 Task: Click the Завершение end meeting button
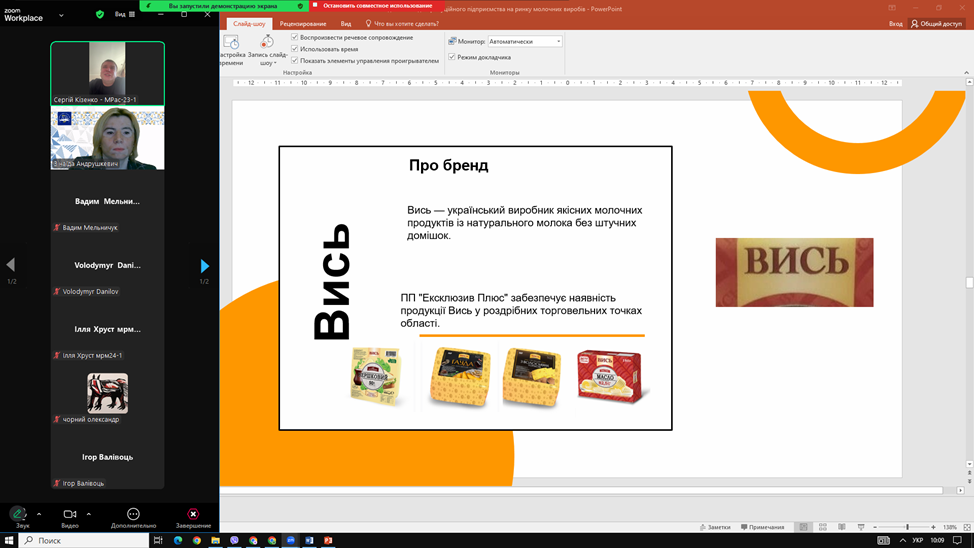coord(193,517)
